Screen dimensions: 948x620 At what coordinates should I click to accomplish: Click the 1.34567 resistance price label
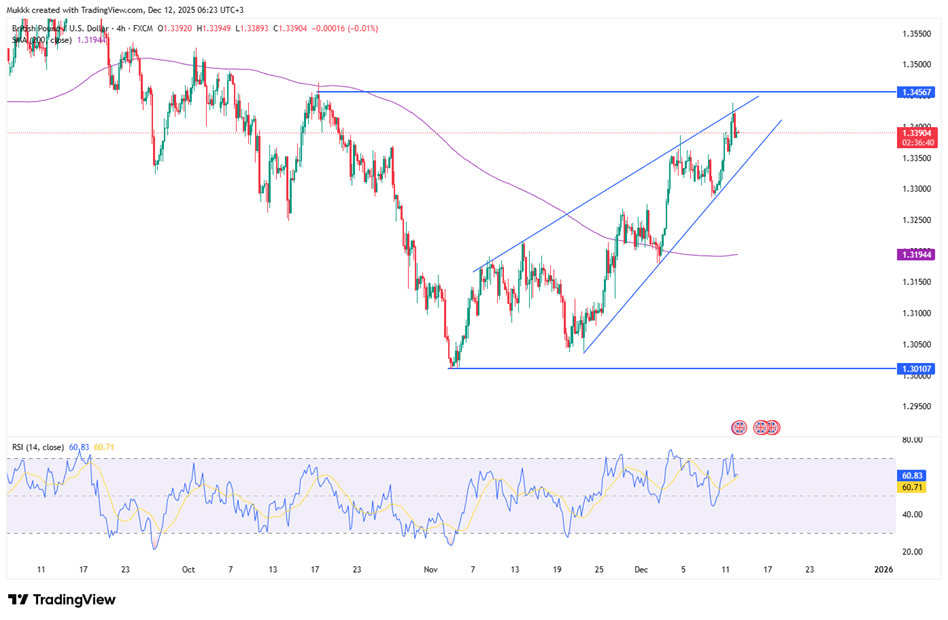point(917,92)
